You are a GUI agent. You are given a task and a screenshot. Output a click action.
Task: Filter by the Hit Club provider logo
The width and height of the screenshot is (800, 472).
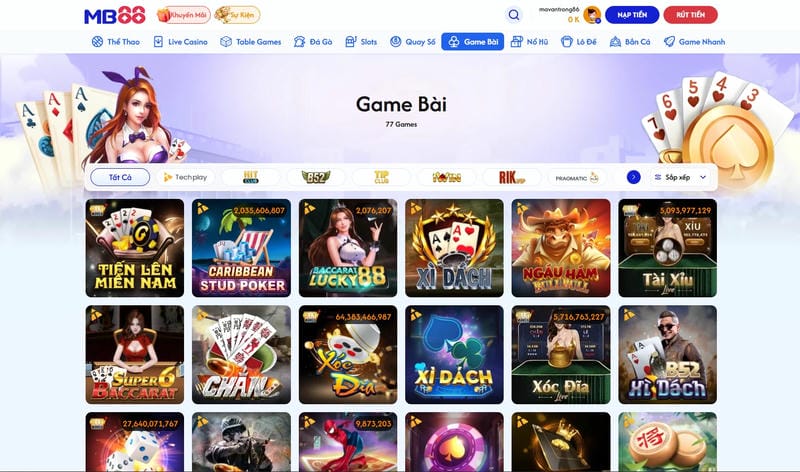pos(251,177)
